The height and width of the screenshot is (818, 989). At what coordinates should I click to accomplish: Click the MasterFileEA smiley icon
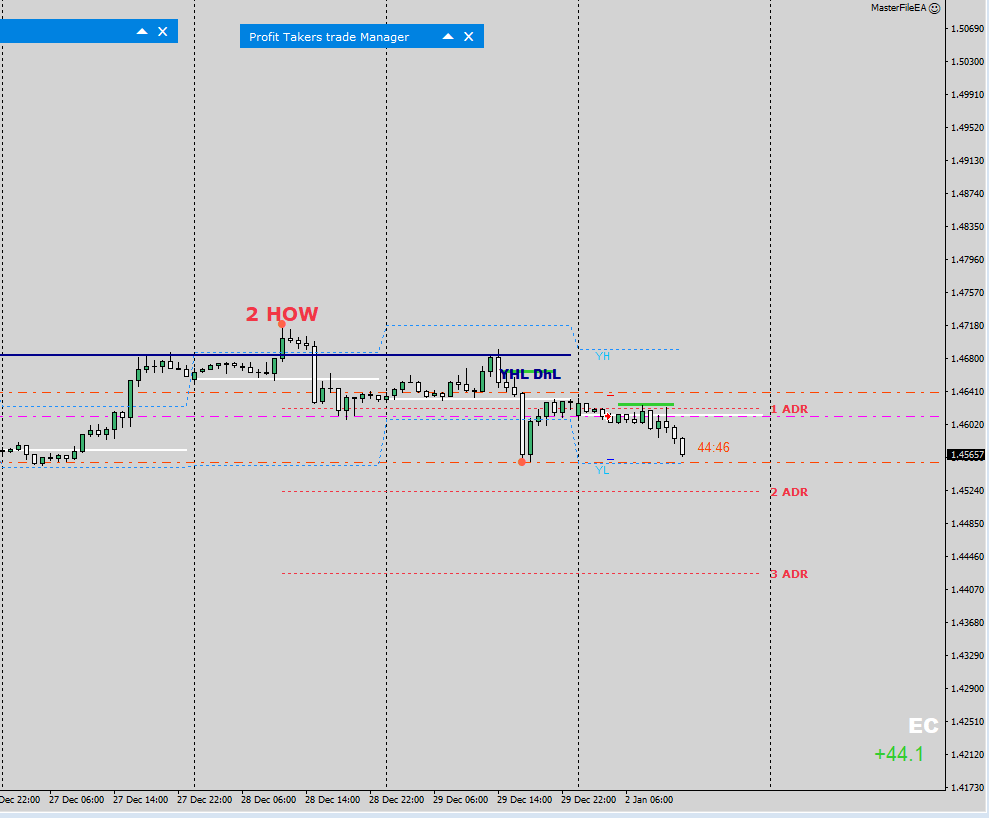pos(935,8)
